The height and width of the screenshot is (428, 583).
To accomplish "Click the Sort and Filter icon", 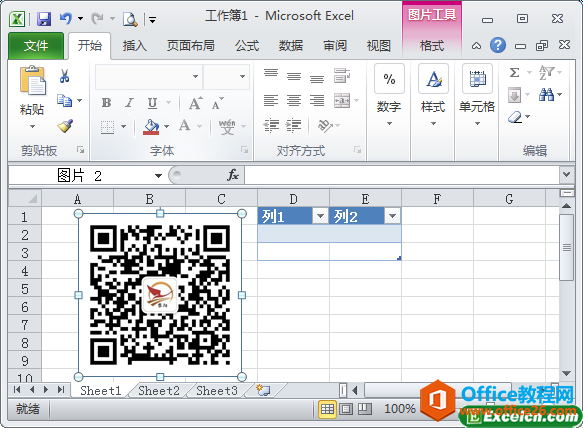I will [x=547, y=73].
